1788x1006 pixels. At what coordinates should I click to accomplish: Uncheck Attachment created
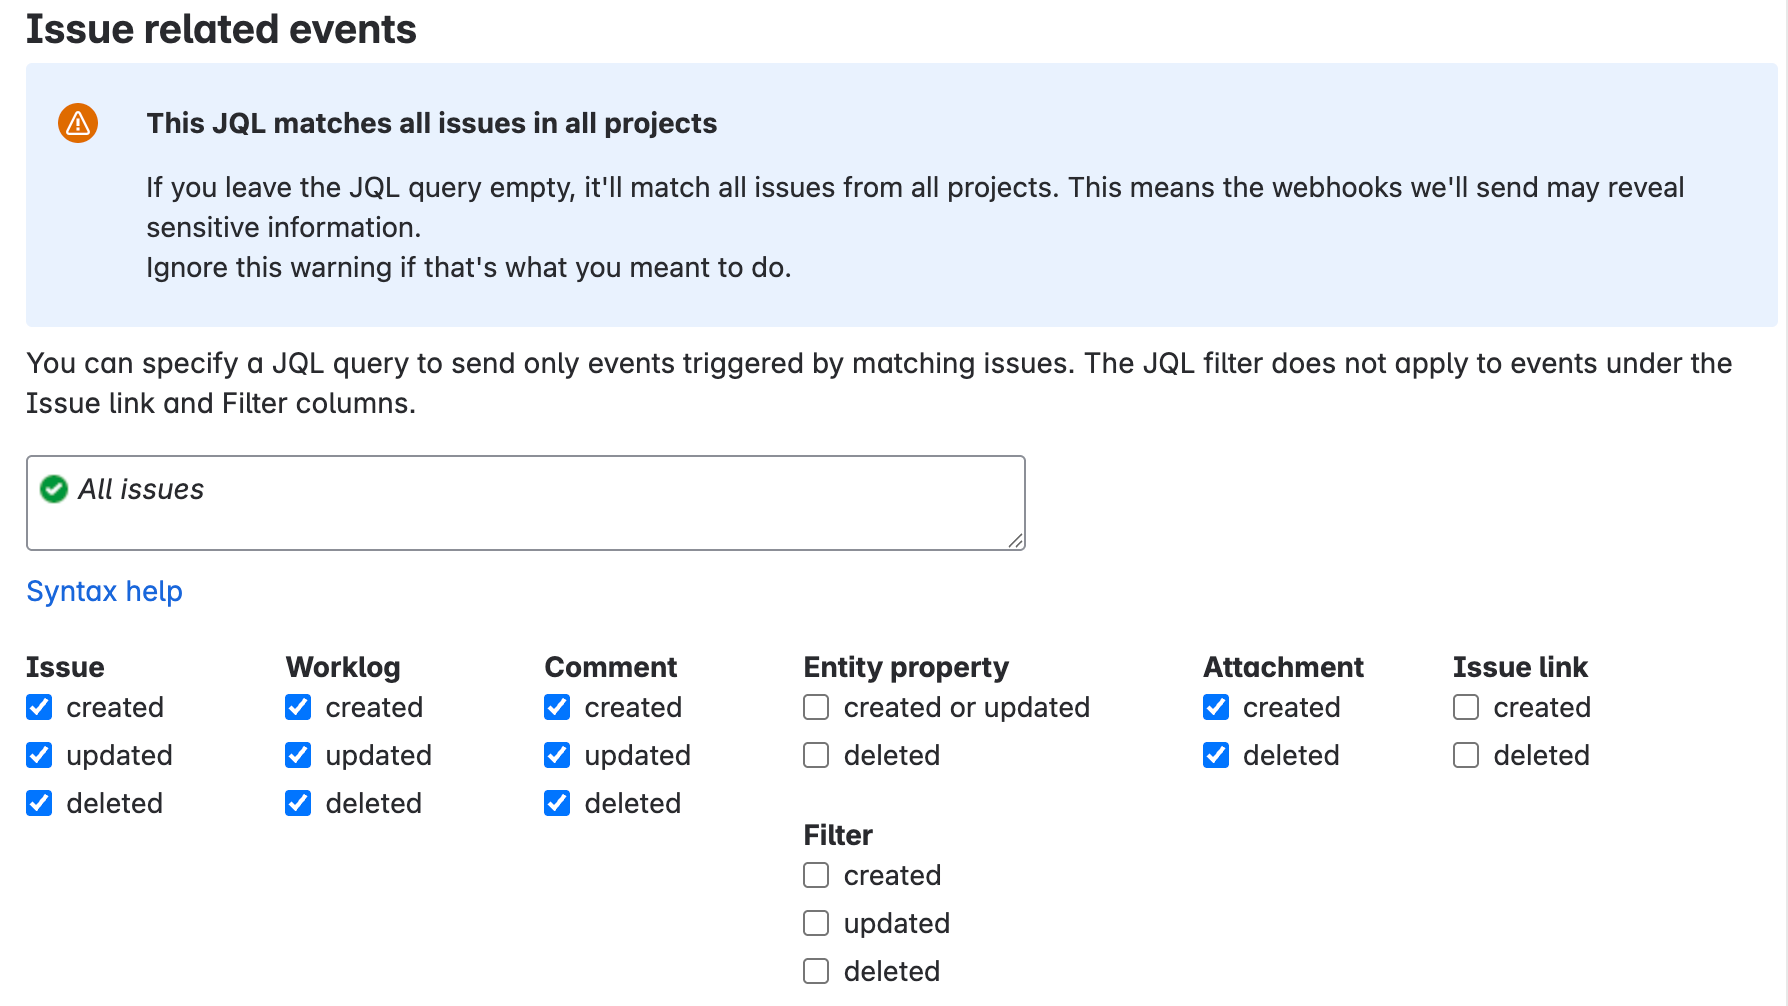[1215, 707]
